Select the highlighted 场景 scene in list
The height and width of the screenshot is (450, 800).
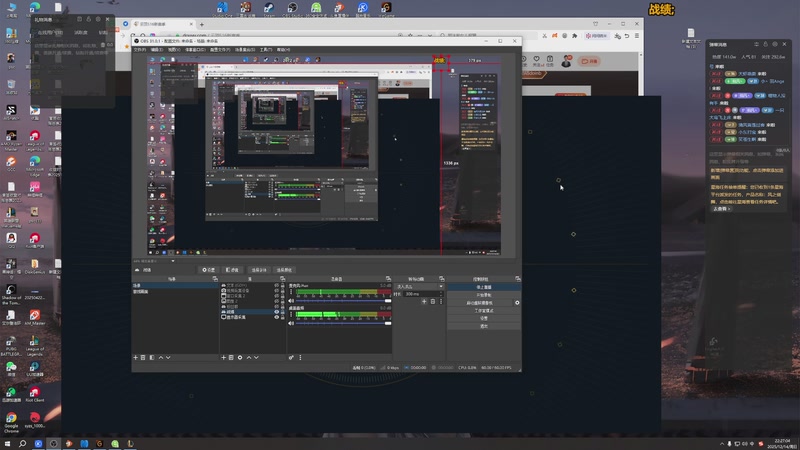pyautogui.click(x=175, y=285)
